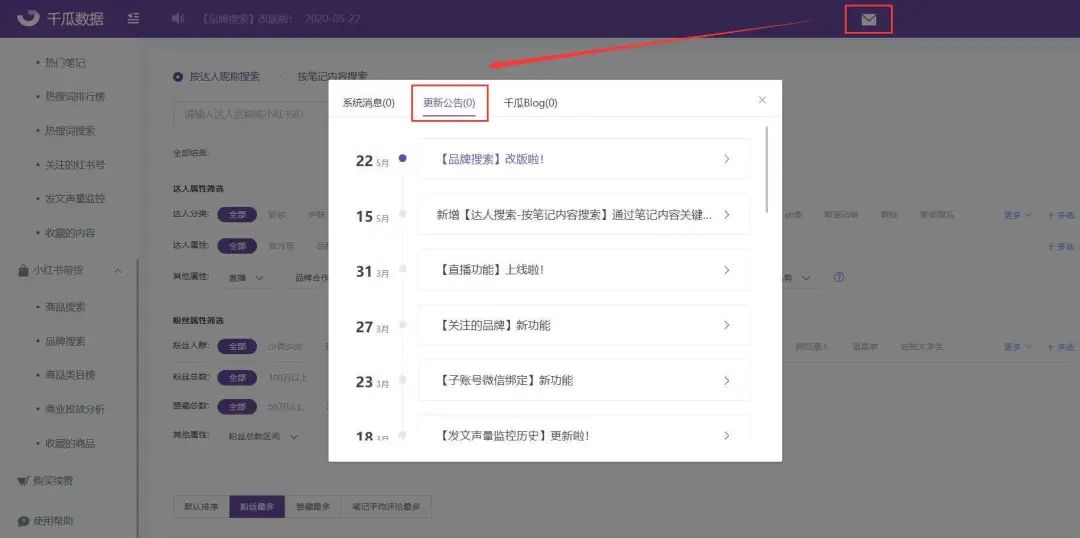
Task: Open dropdown left of help icon
Action: tap(799, 278)
